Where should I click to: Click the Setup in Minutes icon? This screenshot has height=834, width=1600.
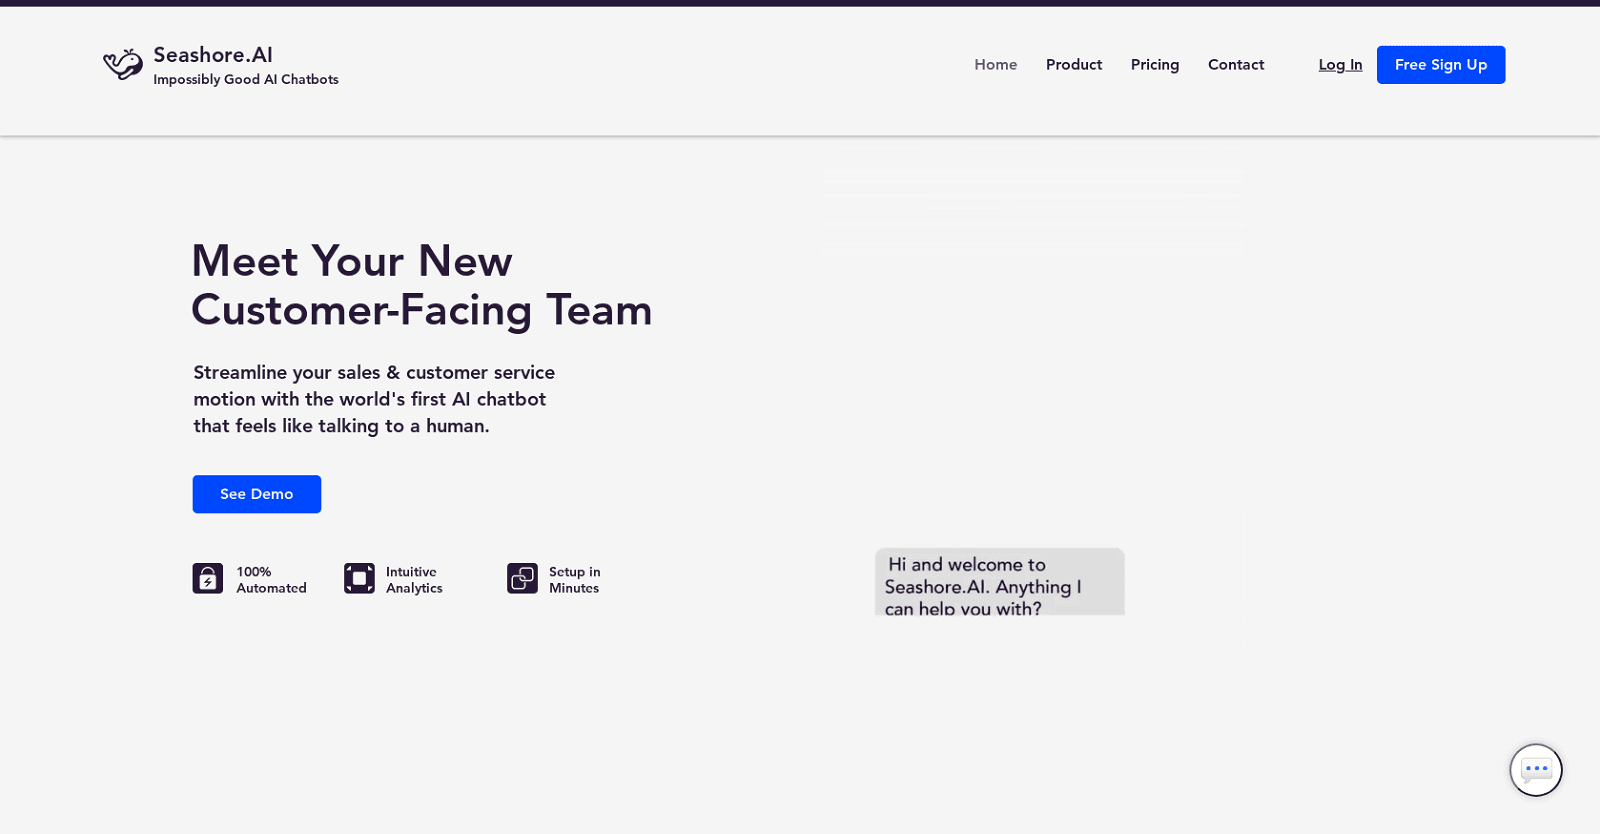tap(522, 579)
